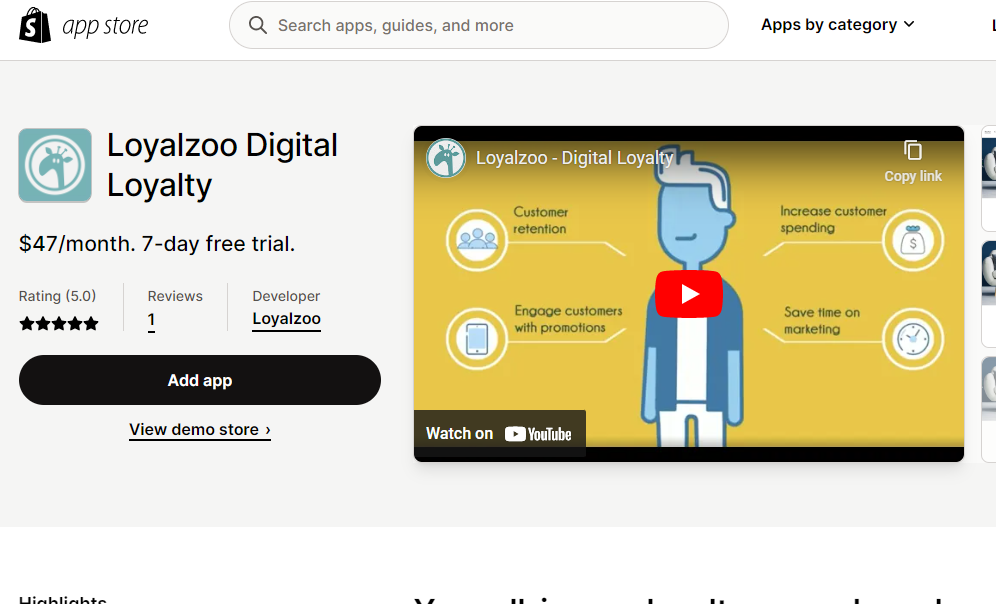This screenshot has height=604, width=996.
Task: Click the Developer label
Action: (x=286, y=296)
